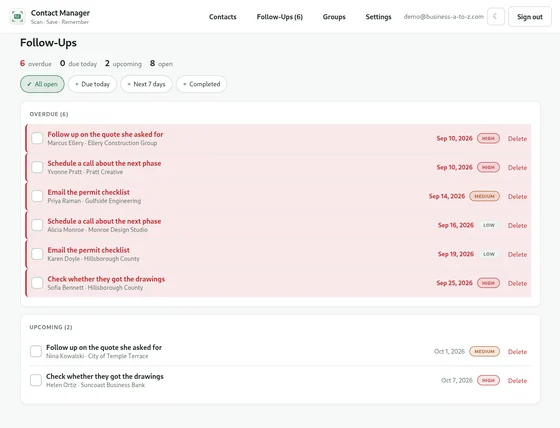
Task: Open Helen Ortiz's drawings check title
Action: [x=105, y=376]
